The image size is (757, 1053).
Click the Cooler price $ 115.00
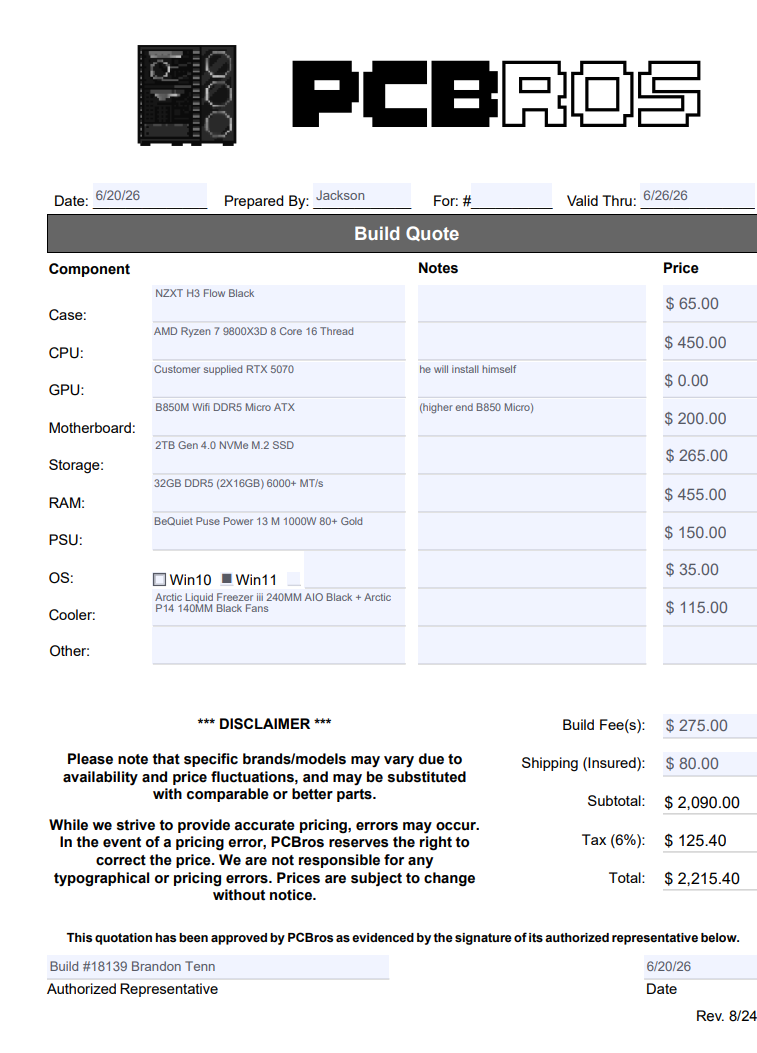(710, 607)
